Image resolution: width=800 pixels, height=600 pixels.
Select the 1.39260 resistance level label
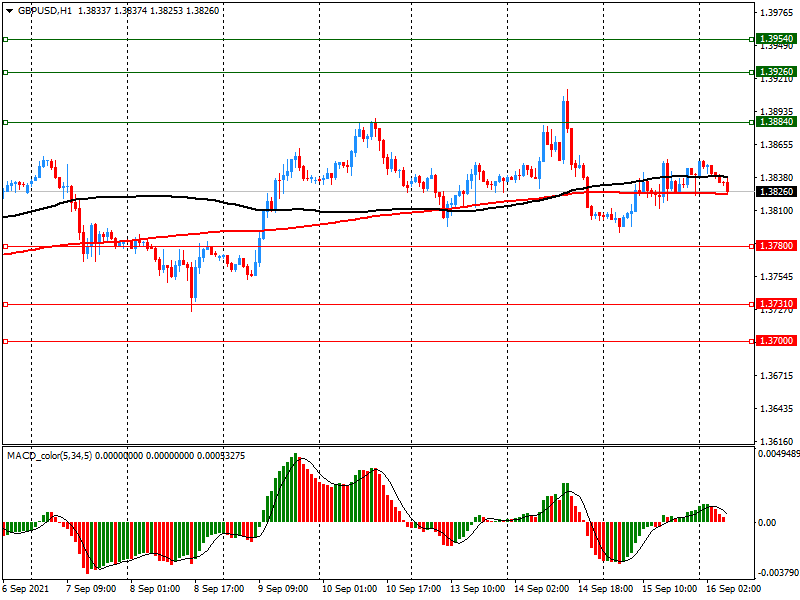777,72
